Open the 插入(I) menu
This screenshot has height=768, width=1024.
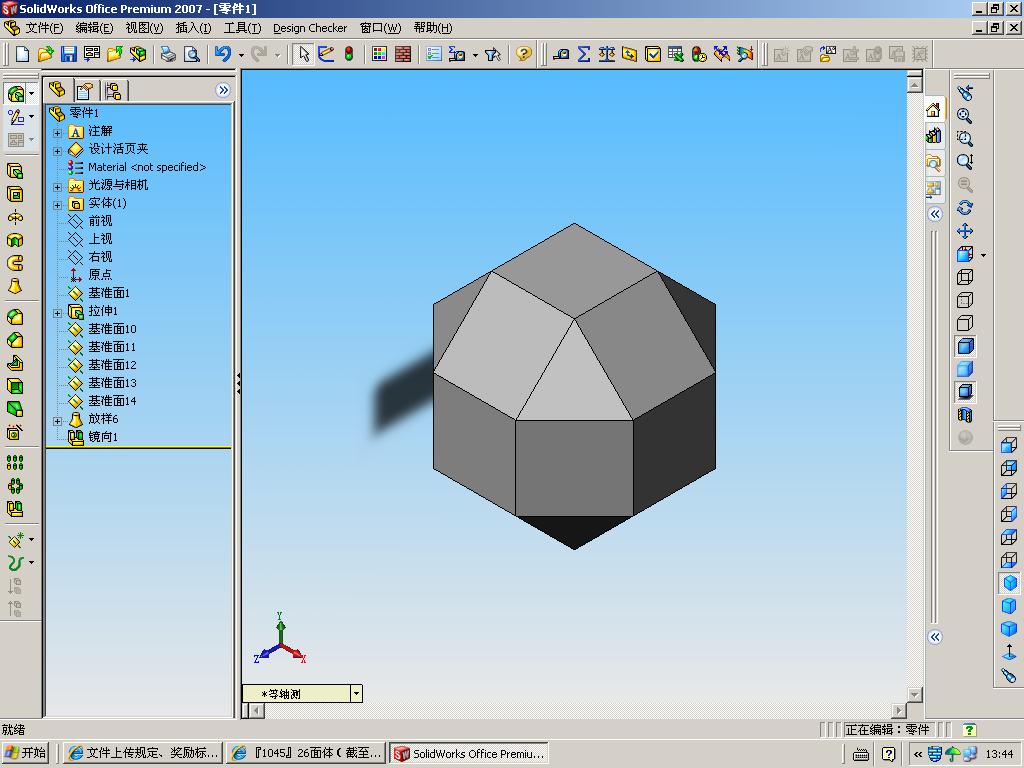[x=193, y=28]
